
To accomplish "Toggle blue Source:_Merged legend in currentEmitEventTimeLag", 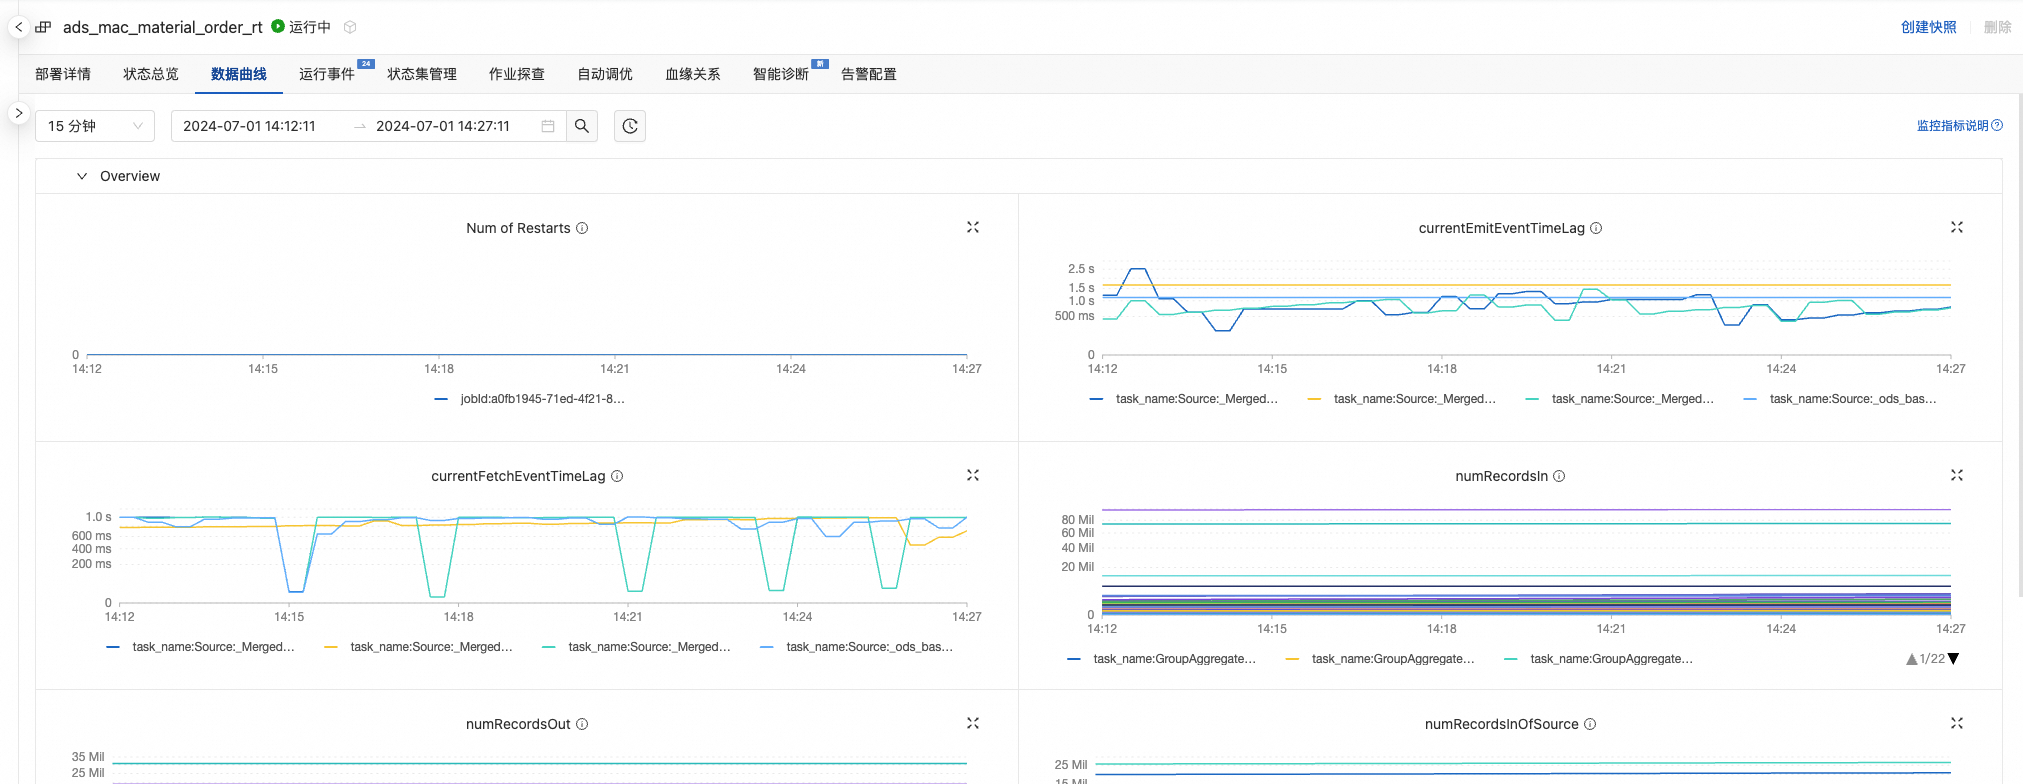I will coord(1184,399).
